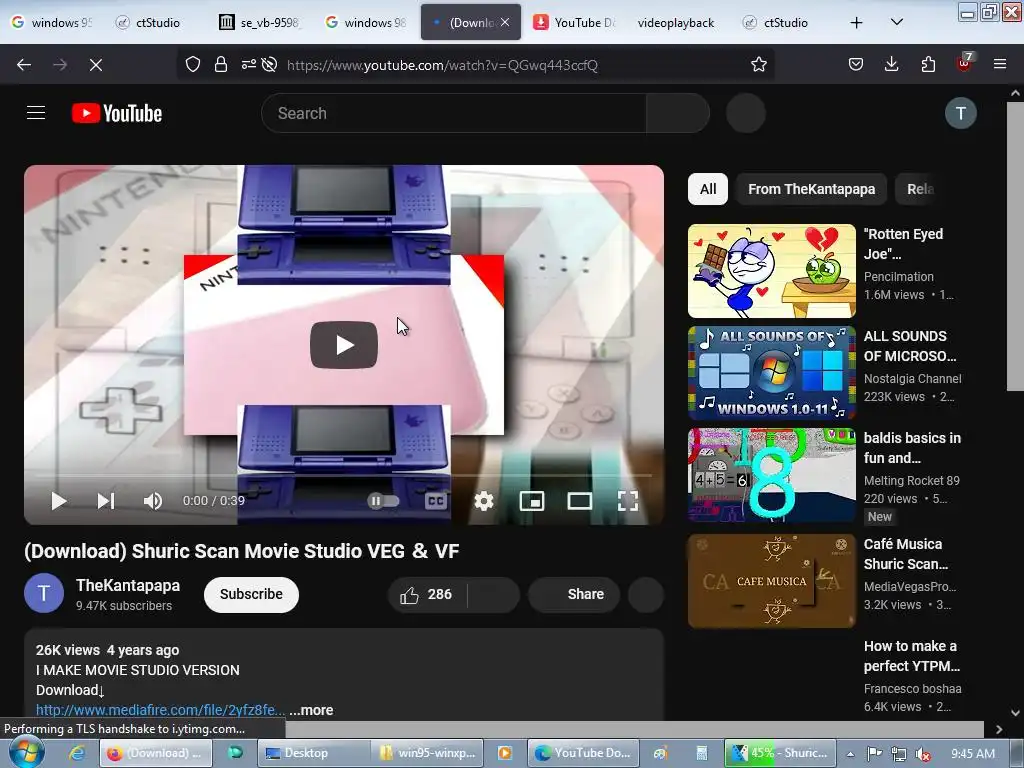Expand the description with ...more

pyautogui.click(x=312, y=710)
